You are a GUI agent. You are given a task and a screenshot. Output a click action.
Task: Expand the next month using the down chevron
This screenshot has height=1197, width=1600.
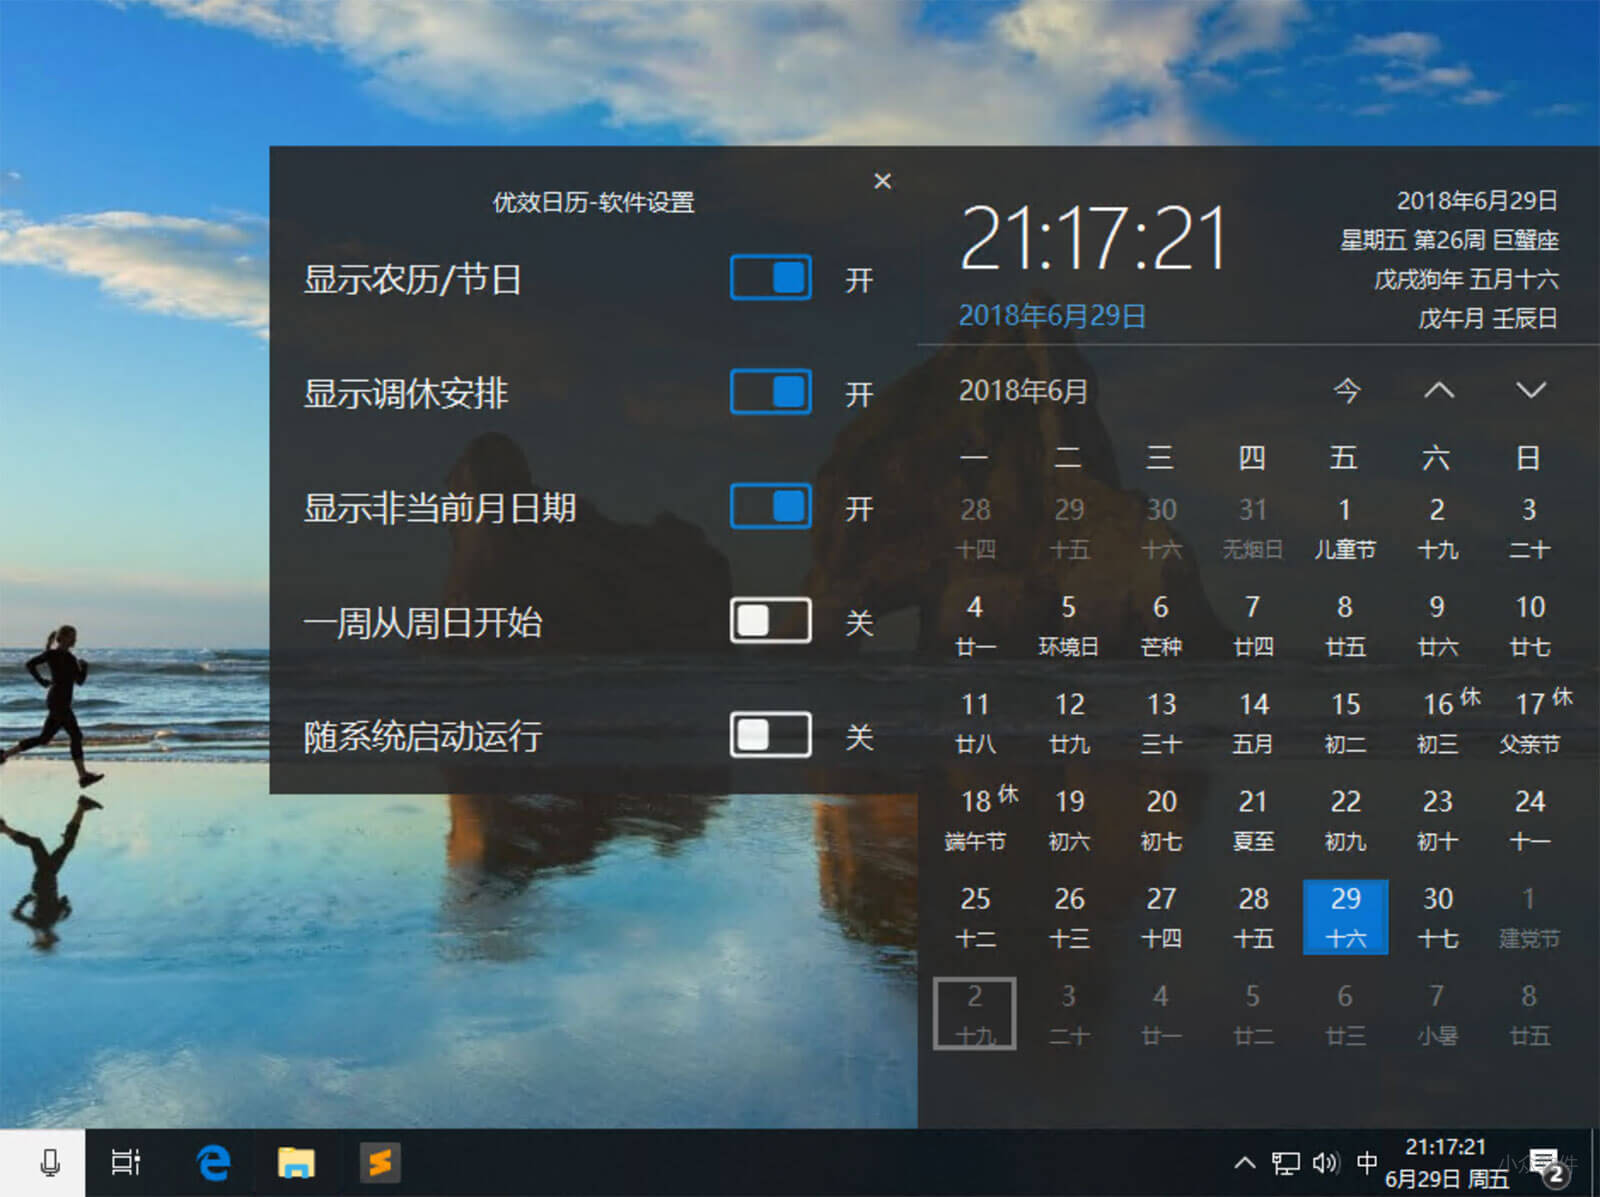click(1528, 391)
